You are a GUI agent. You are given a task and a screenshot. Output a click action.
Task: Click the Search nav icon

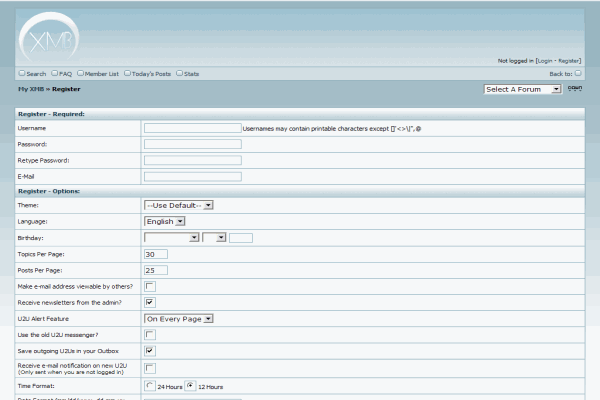click(22, 73)
